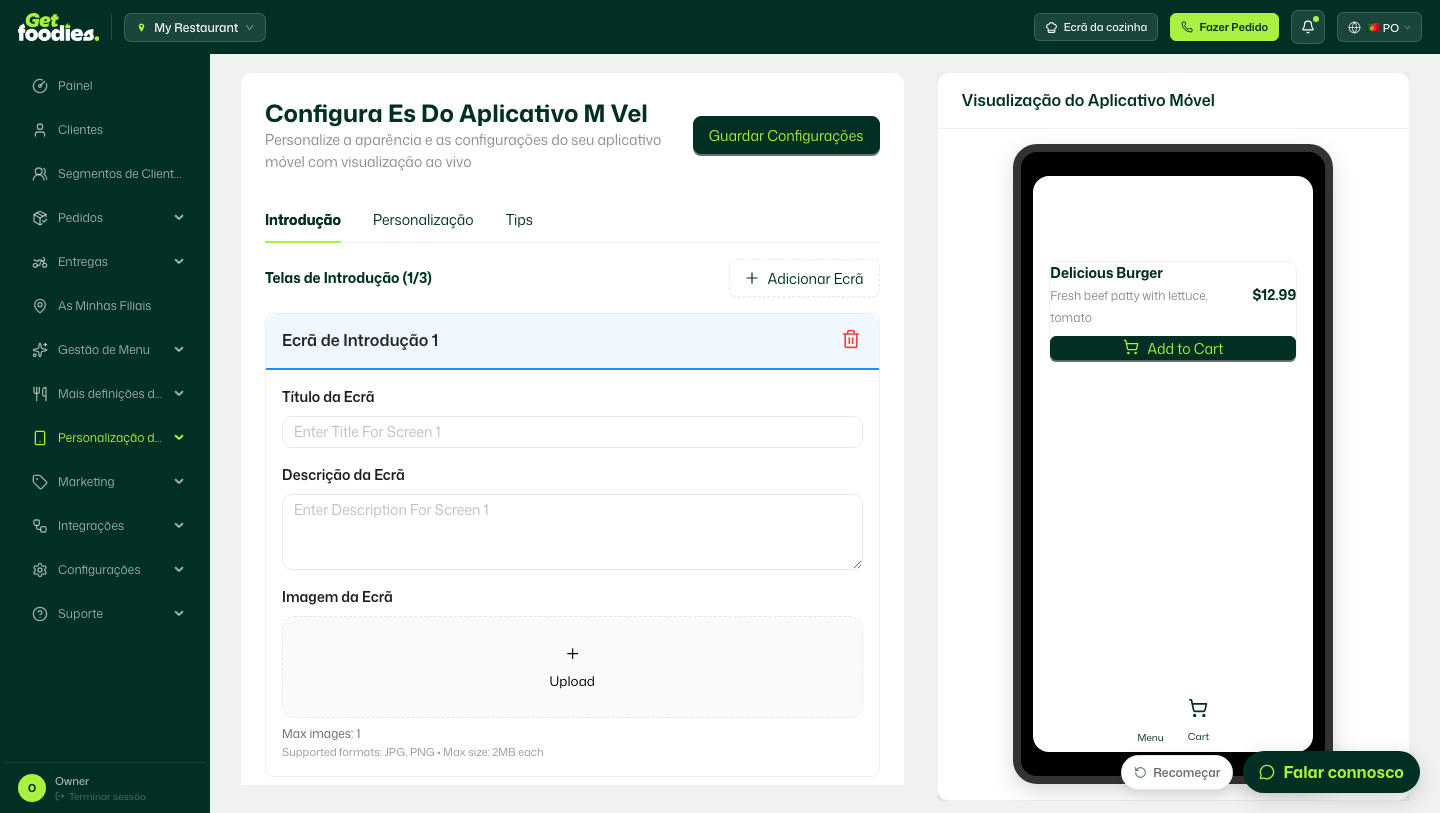Click the Integrações icon

tap(40, 526)
